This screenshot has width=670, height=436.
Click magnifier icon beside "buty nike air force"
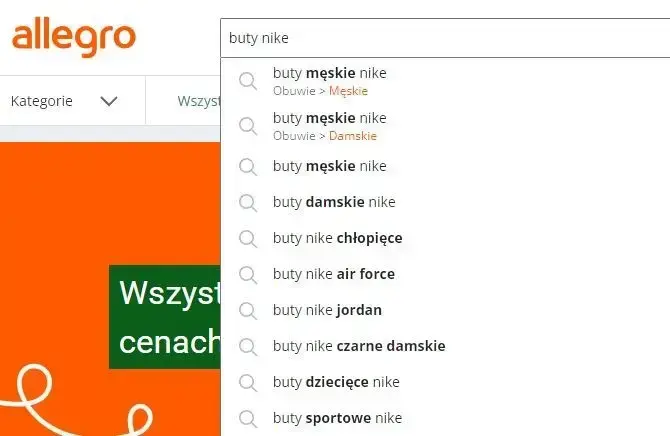coord(247,274)
